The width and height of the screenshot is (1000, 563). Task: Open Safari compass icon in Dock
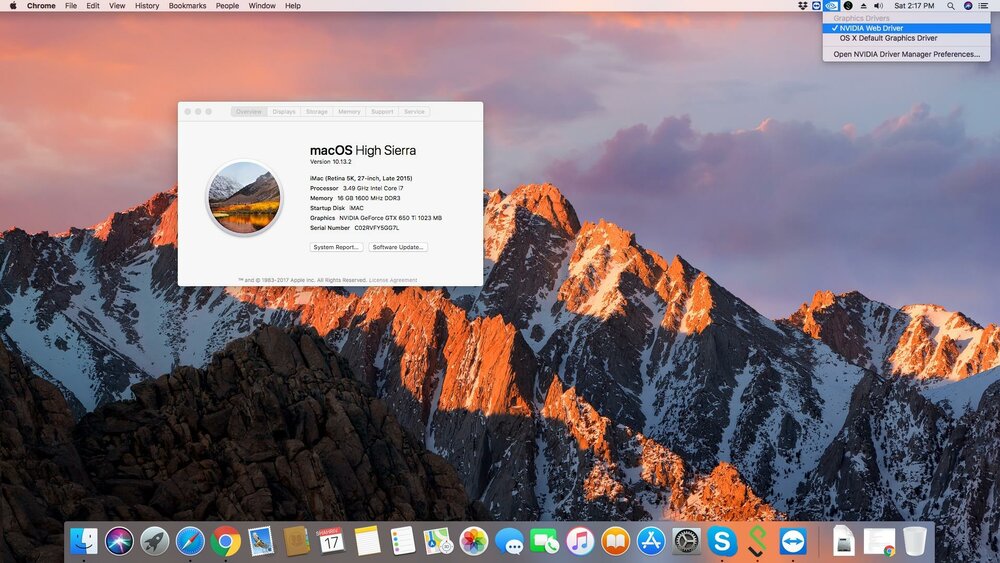(x=190, y=541)
